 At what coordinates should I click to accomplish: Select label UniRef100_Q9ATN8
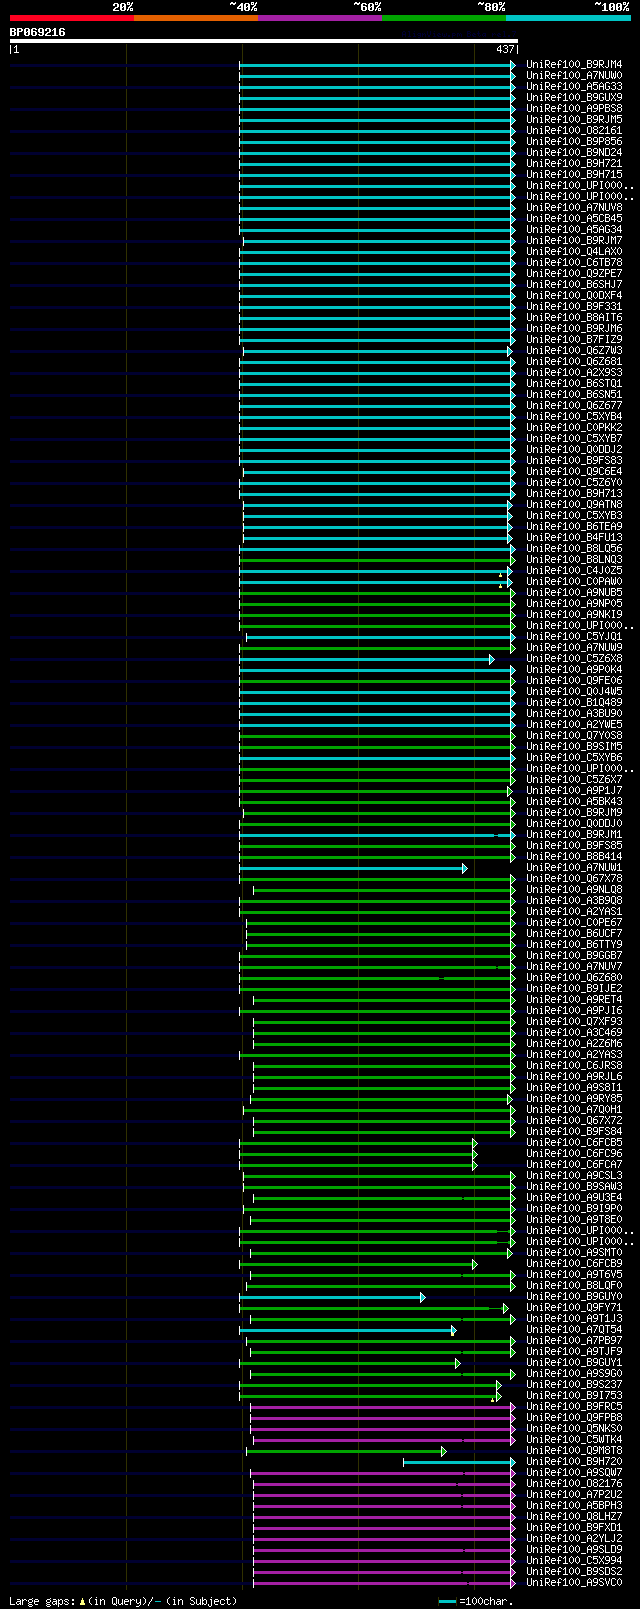[574, 505]
